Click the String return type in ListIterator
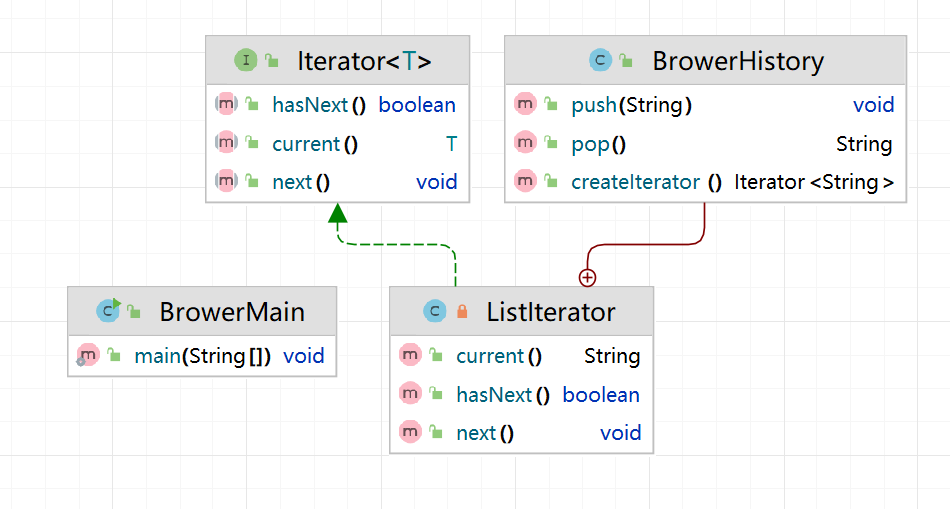The height and width of the screenshot is (509, 950). click(612, 356)
